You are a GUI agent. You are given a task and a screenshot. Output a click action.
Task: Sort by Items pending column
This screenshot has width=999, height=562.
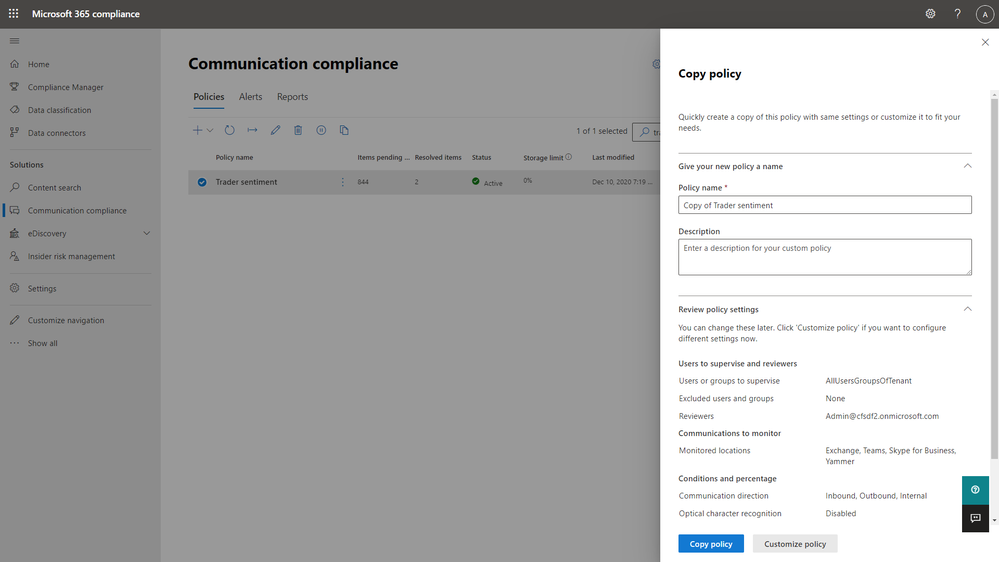click(384, 157)
